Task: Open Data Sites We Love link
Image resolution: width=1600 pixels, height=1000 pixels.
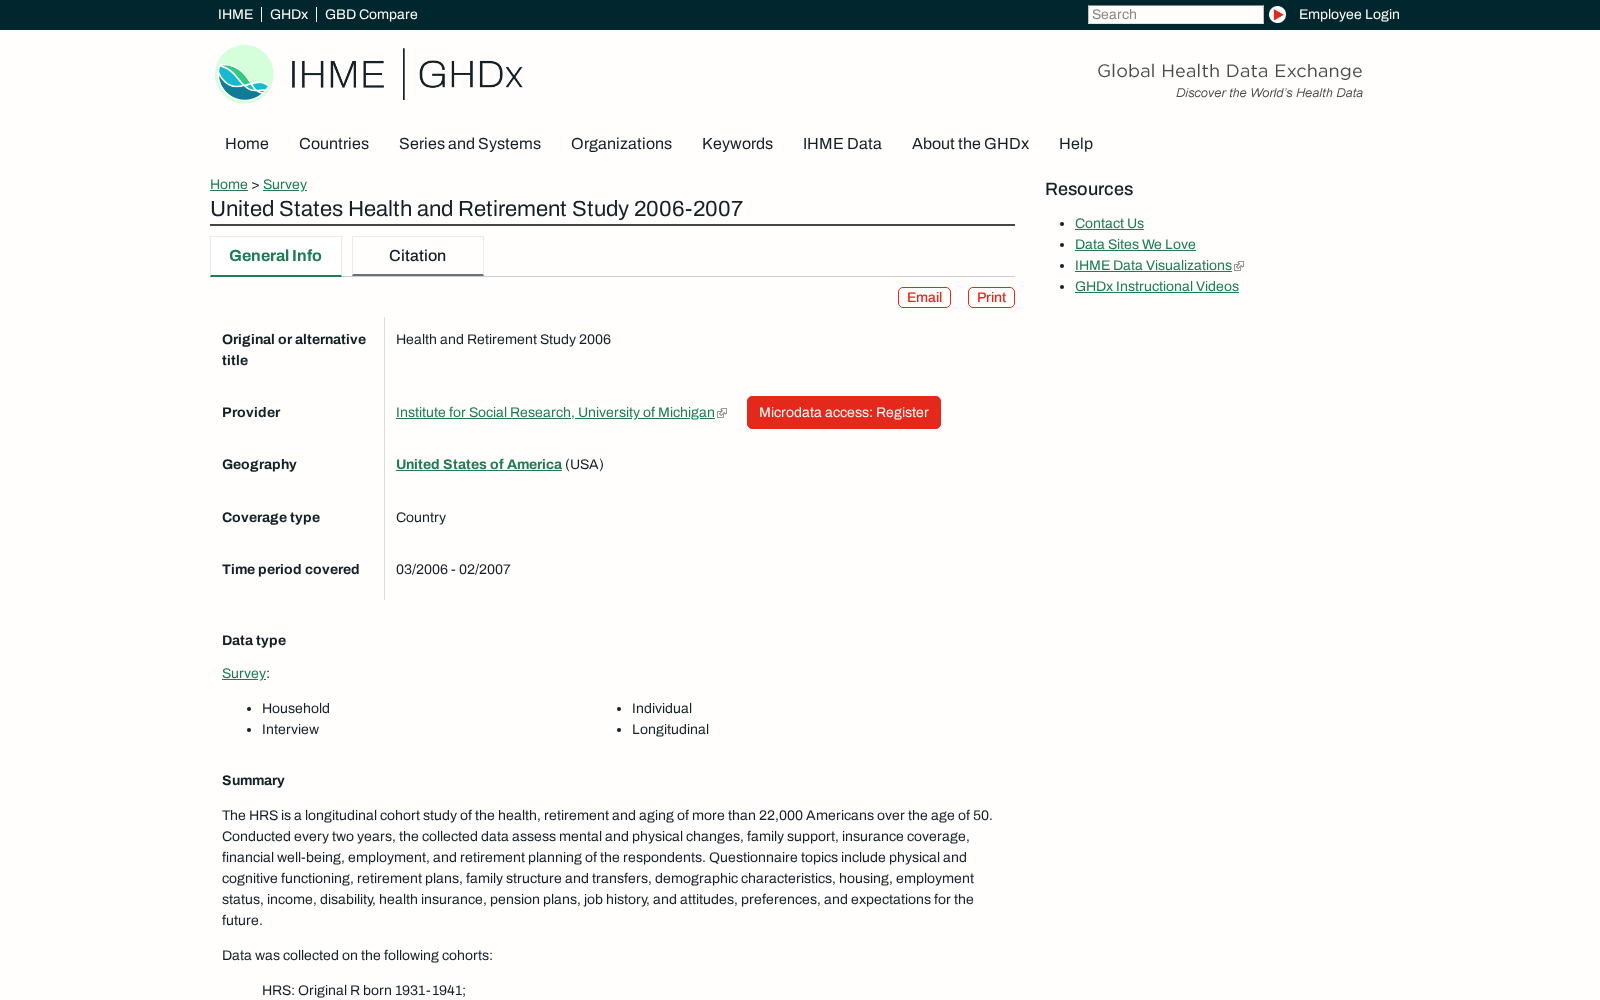Action: coord(1135,244)
